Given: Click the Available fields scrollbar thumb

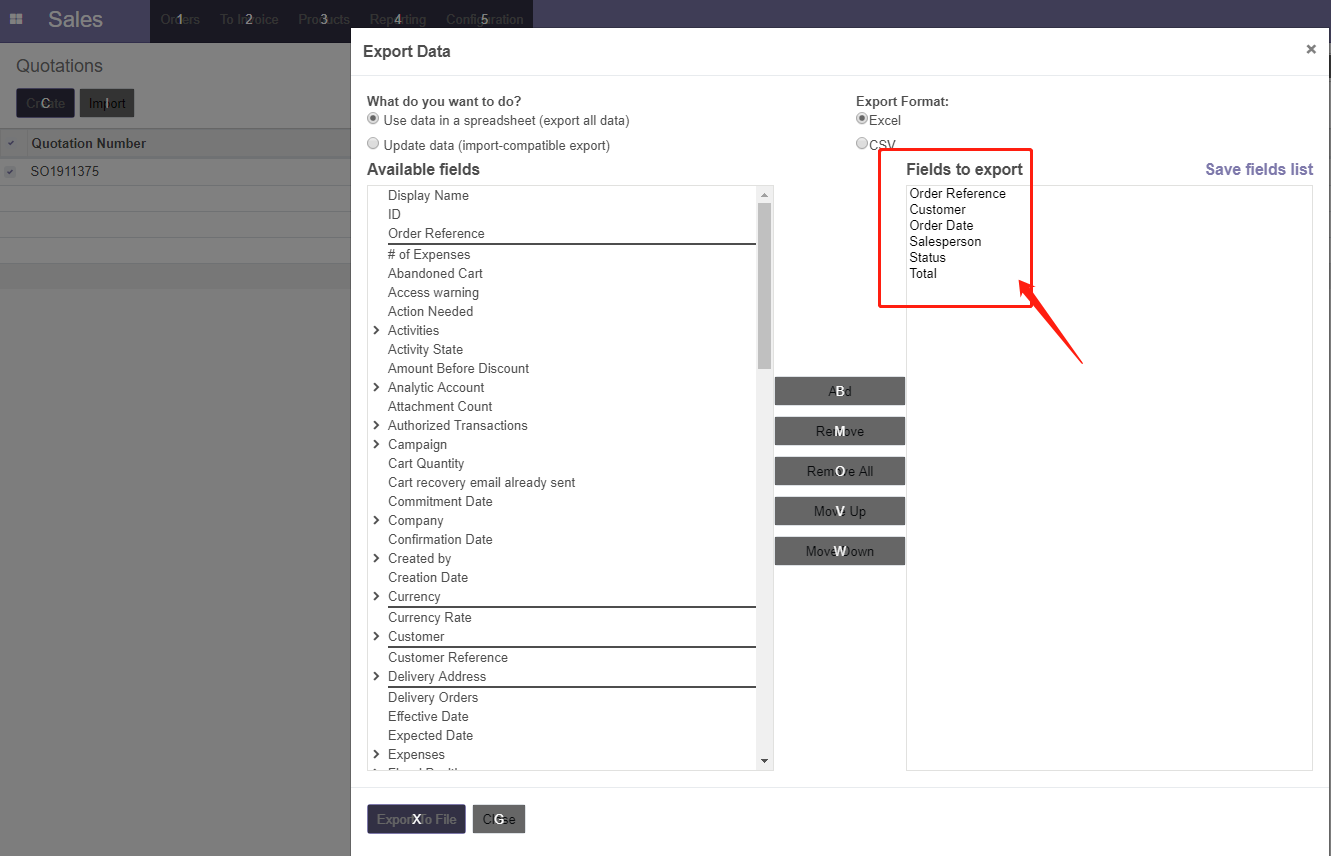Looking at the screenshot, I should (764, 285).
